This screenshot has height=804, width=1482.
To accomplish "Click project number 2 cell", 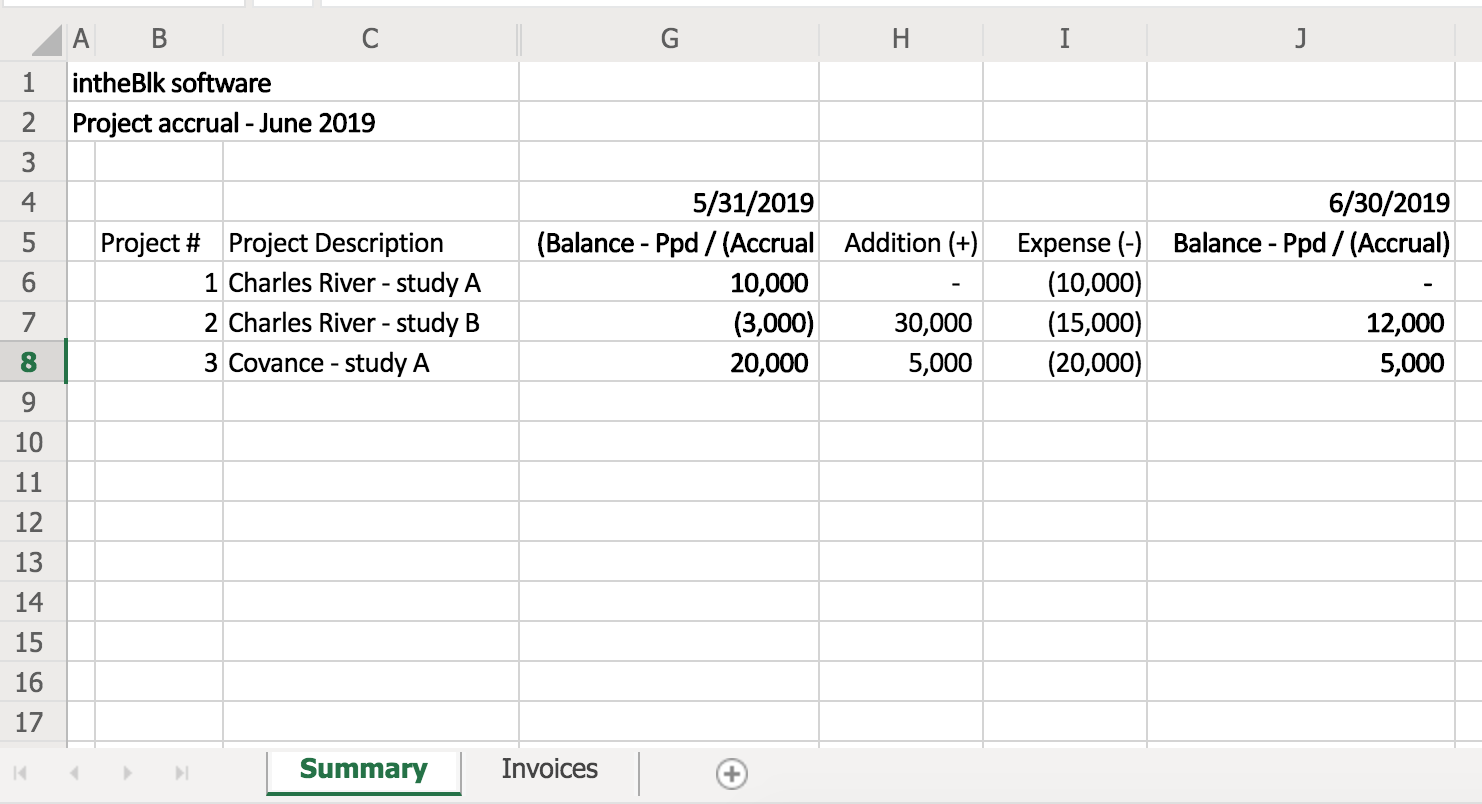I will click(159, 322).
